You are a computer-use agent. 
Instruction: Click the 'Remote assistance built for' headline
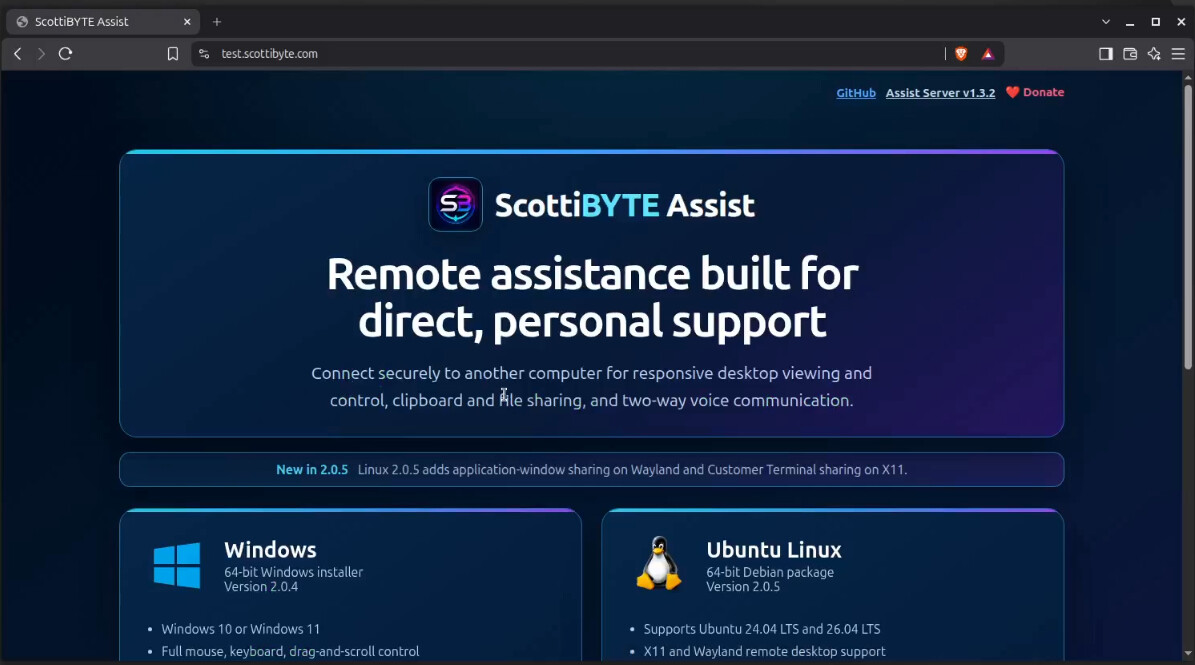pos(592,273)
